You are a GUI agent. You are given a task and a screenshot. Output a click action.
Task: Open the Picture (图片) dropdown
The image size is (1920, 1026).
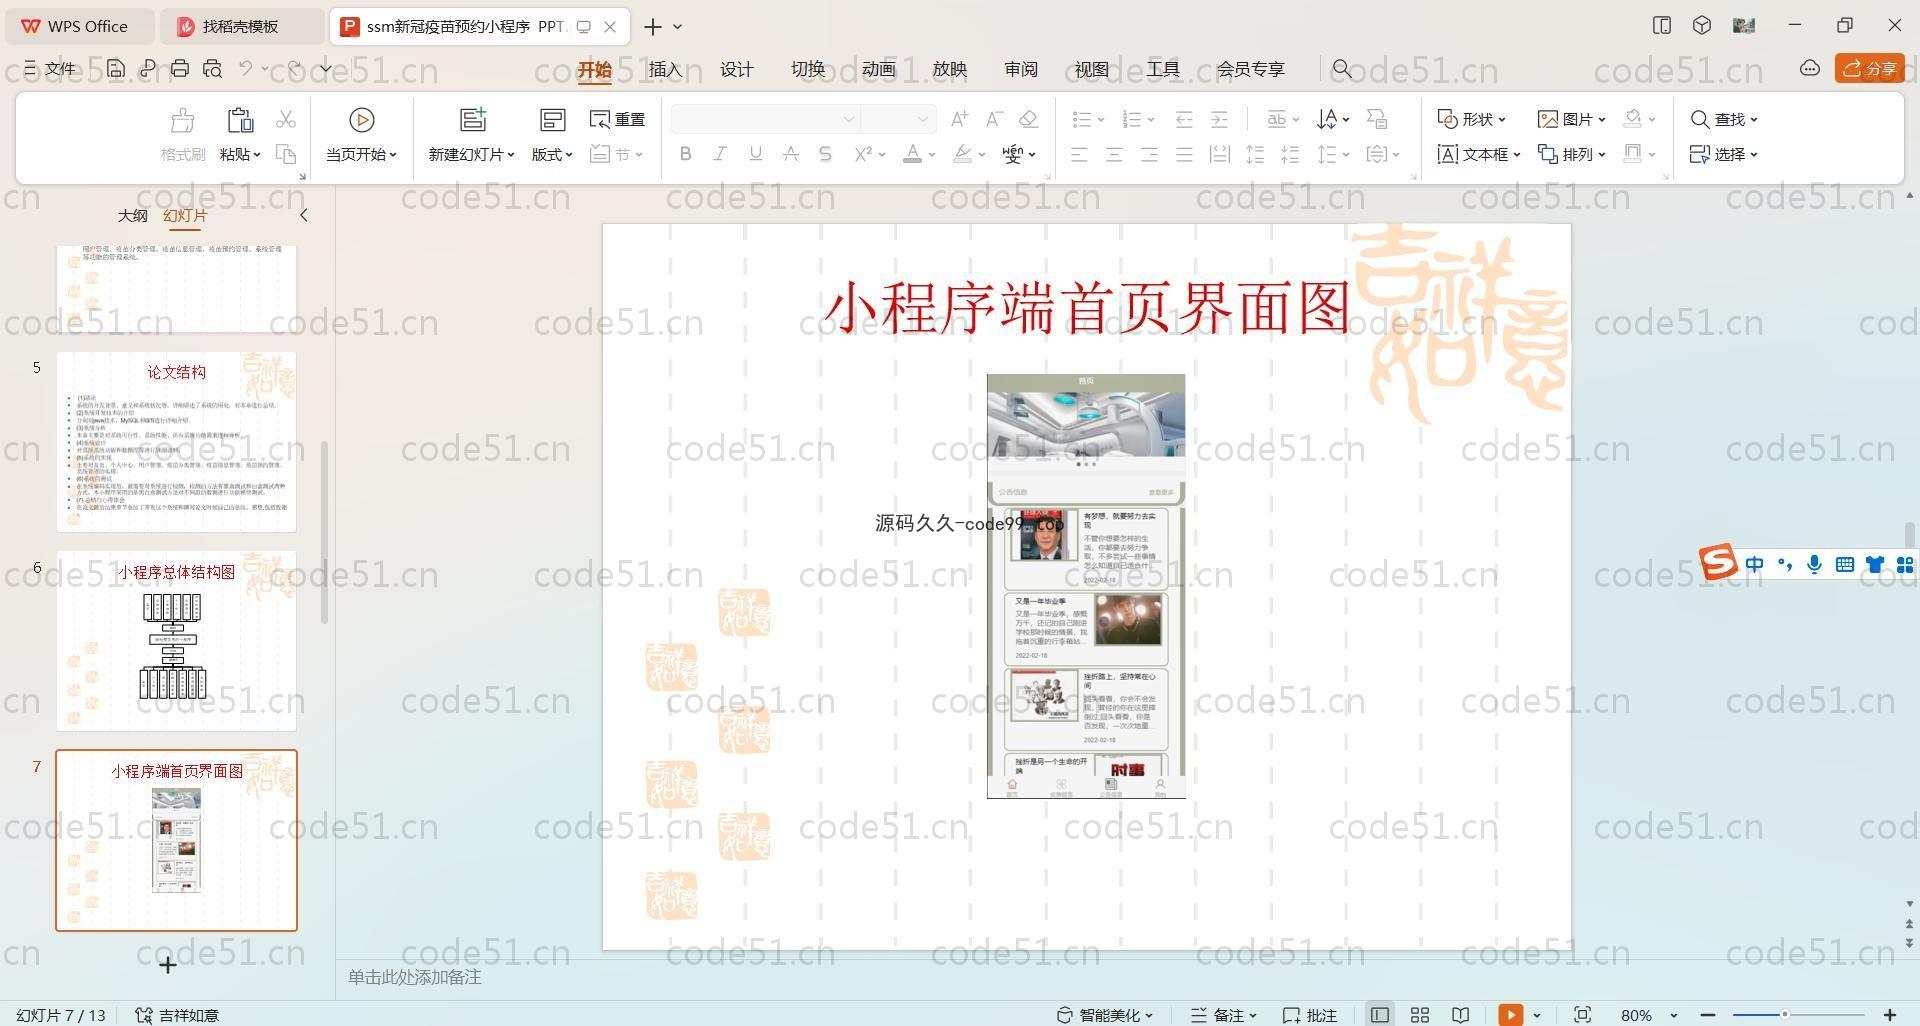1571,119
